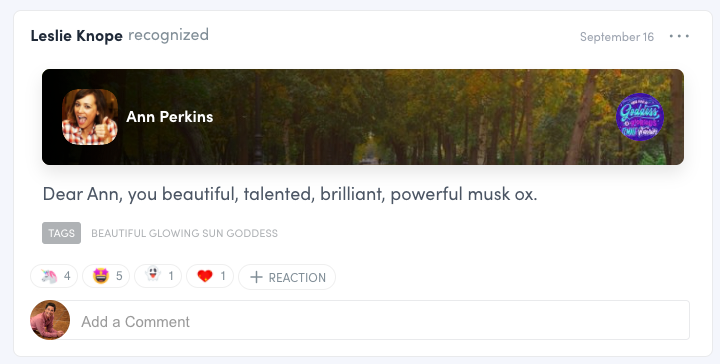The width and height of the screenshot is (720, 364).
Task: Click the plus icon beside REACTION
Action: (256, 277)
